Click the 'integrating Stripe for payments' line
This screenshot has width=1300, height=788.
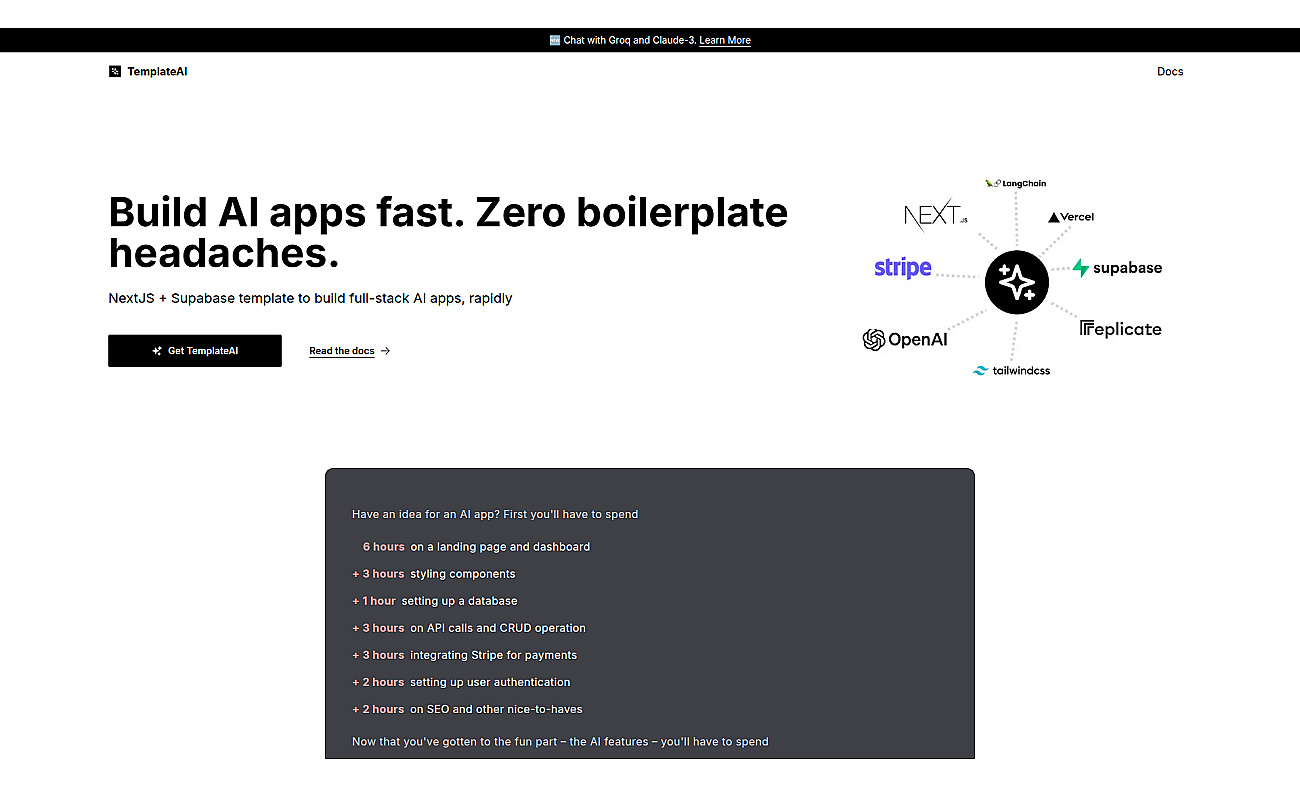pyautogui.click(x=465, y=655)
